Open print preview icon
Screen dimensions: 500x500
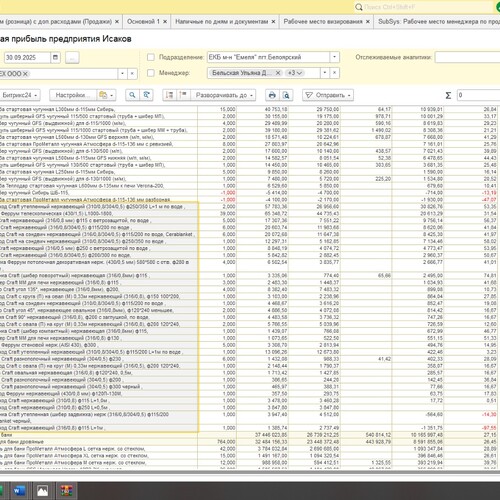click(286, 95)
